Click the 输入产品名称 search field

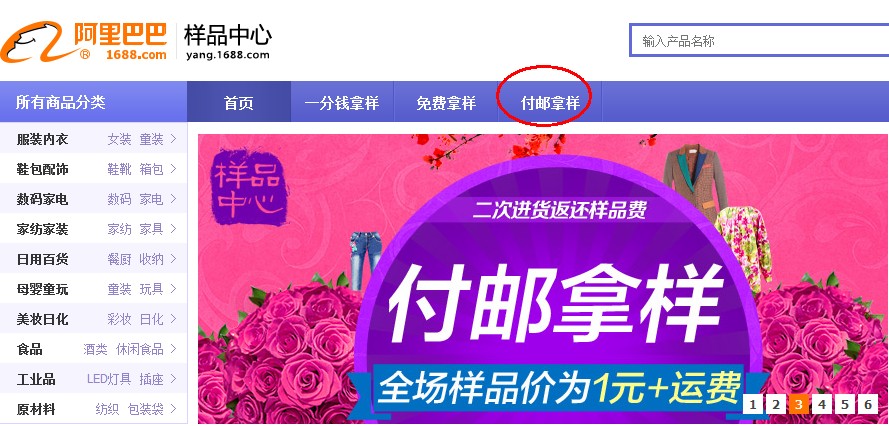click(760, 40)
